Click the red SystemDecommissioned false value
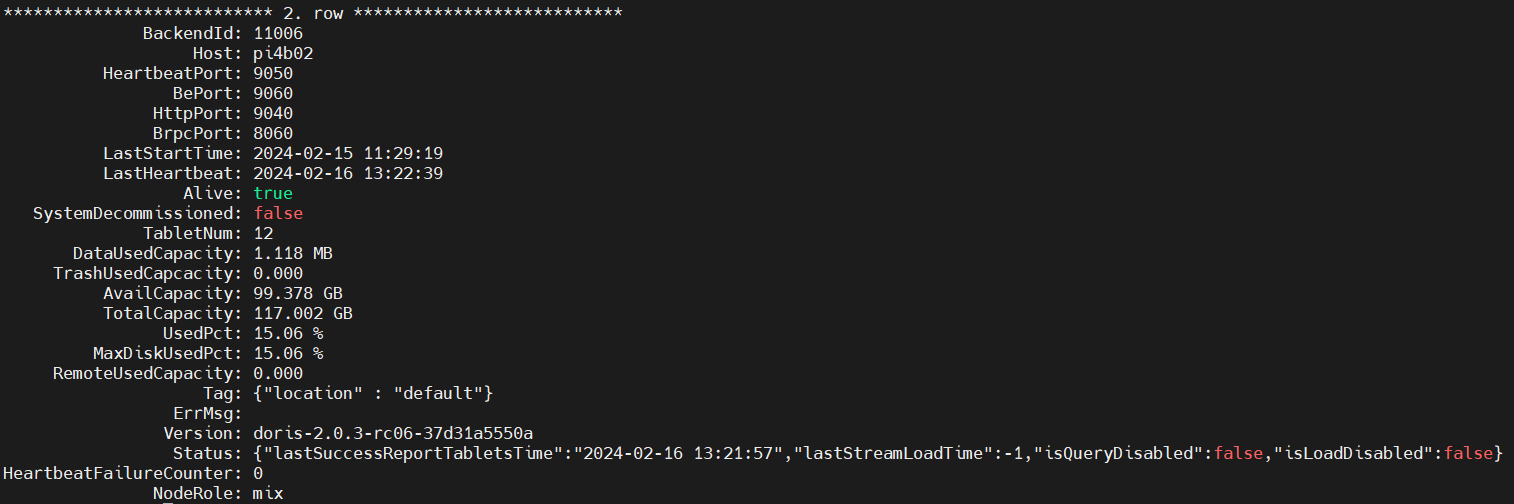 click(278, 213)
